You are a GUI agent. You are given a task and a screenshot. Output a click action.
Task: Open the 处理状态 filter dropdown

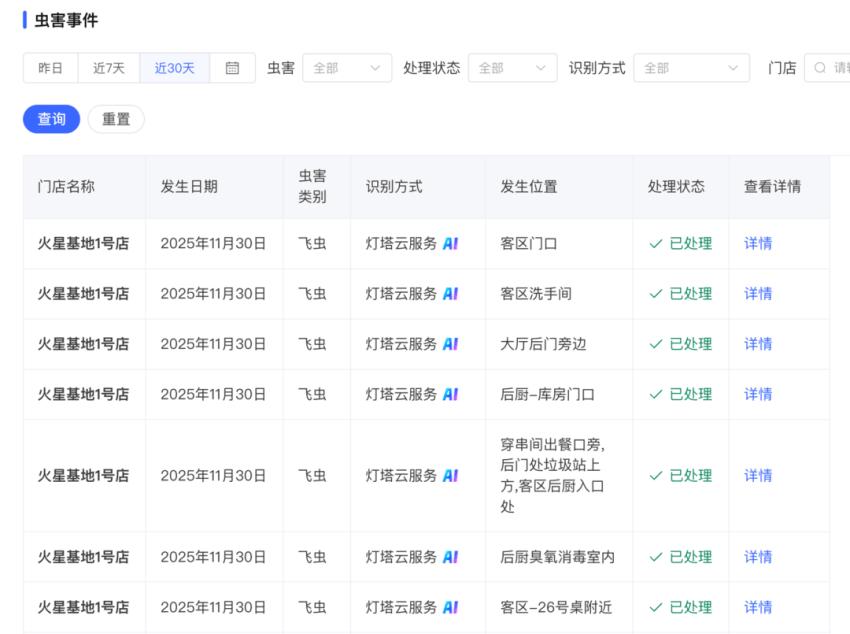(512, 68)
